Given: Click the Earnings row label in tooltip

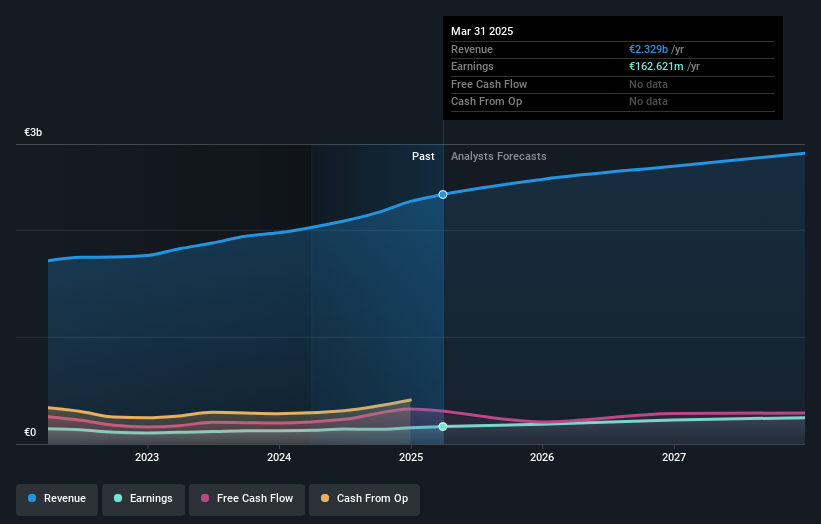Looking at the screenshot, I should (472, 66).
